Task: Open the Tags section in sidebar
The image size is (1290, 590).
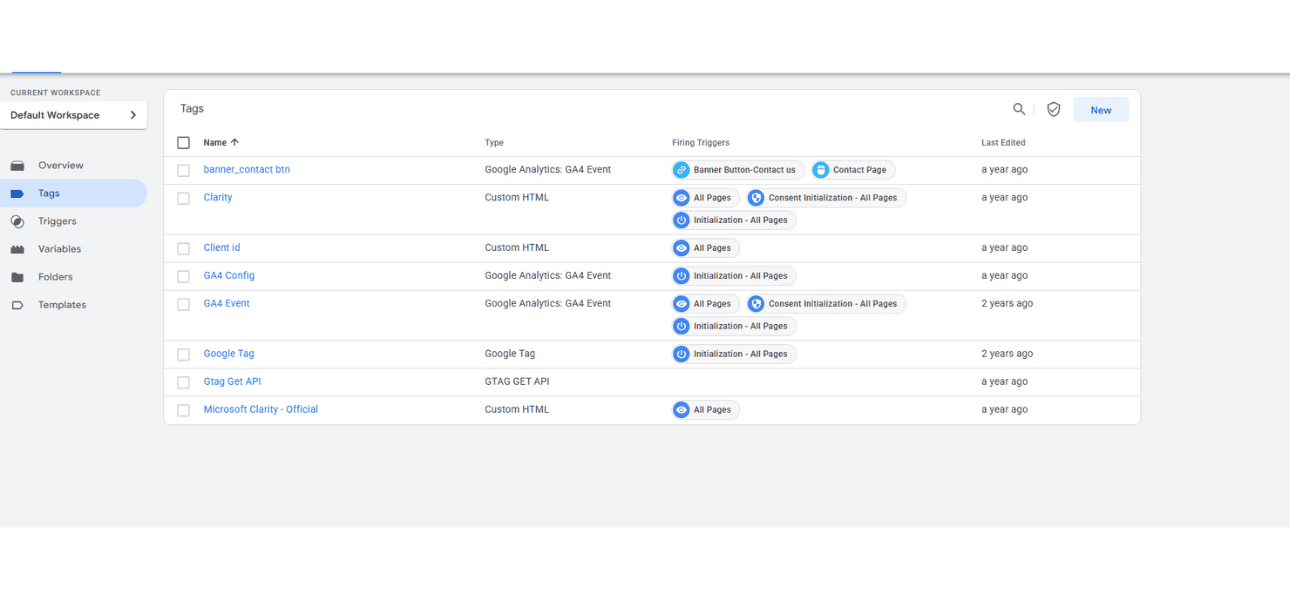Action: click(49, 193)
